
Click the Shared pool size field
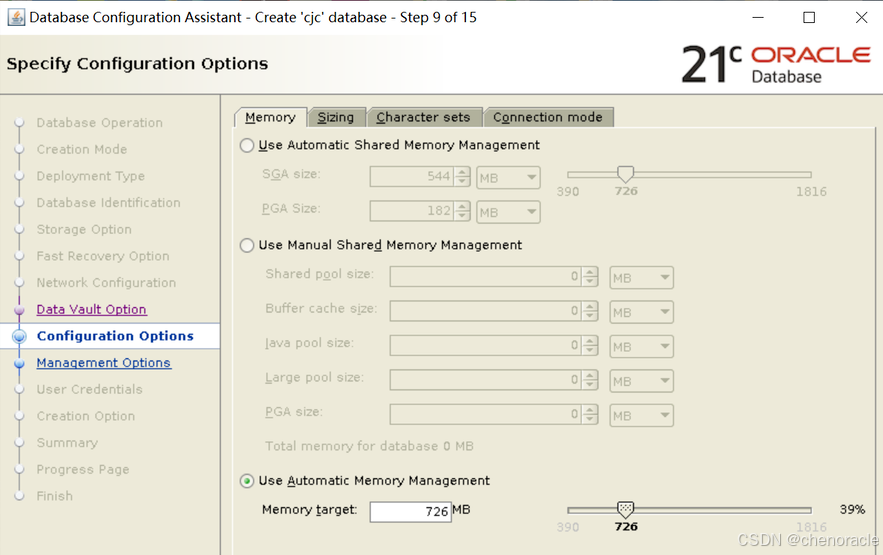tap(486, 276)
